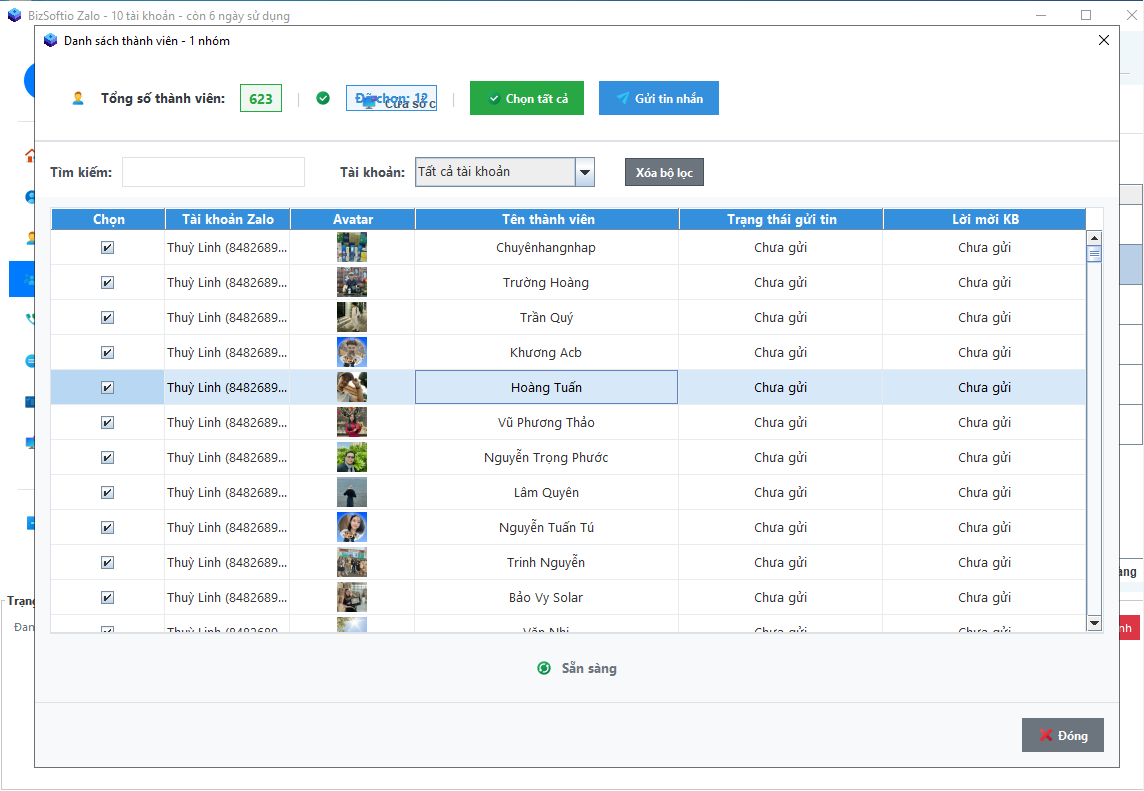The width and height of the screenshot is (1144, 791).
Task: Click the Tất cả tài khoản combo box
Action: [x=495, y=172]
